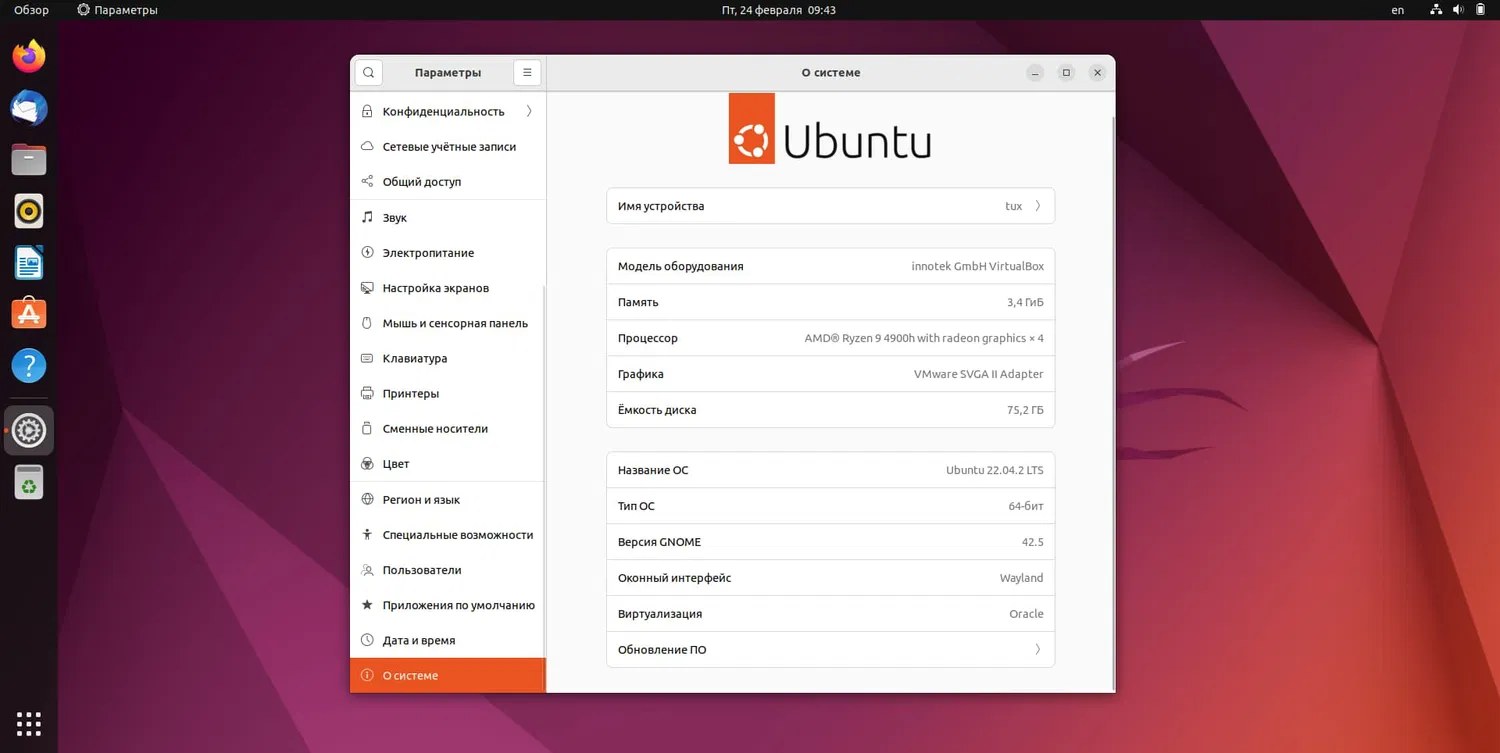Click the Обновление ПО row
This screenshot has width=1500, height=753.
coord(831,650)
